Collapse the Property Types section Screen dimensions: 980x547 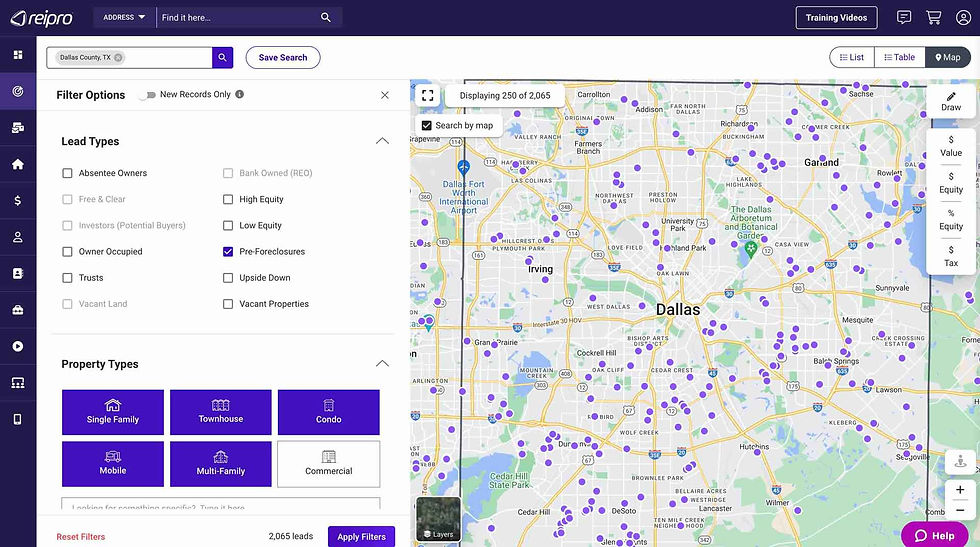[382, 364]
